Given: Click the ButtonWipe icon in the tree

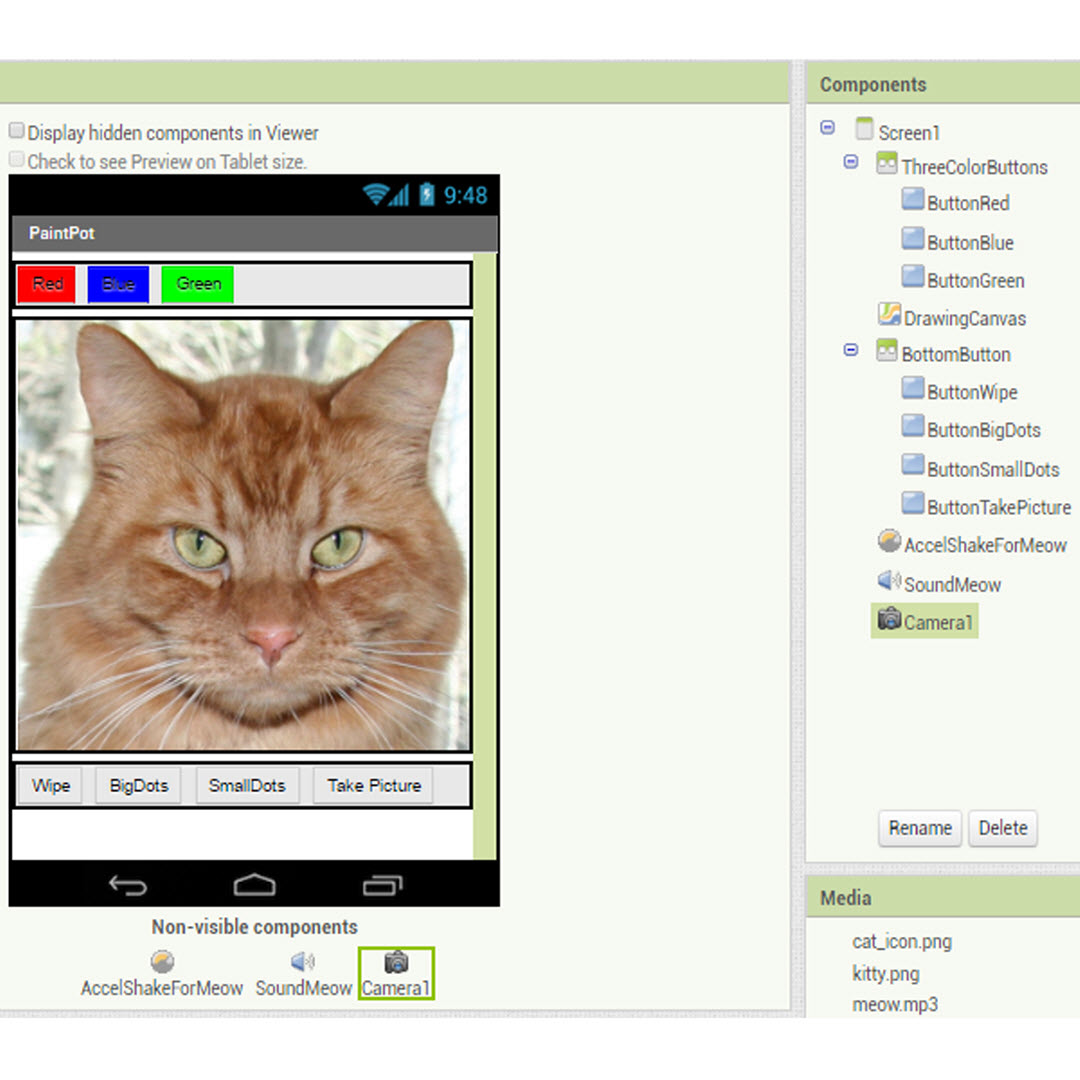Looking at the screenshot, I should click(x=913, y=388).
